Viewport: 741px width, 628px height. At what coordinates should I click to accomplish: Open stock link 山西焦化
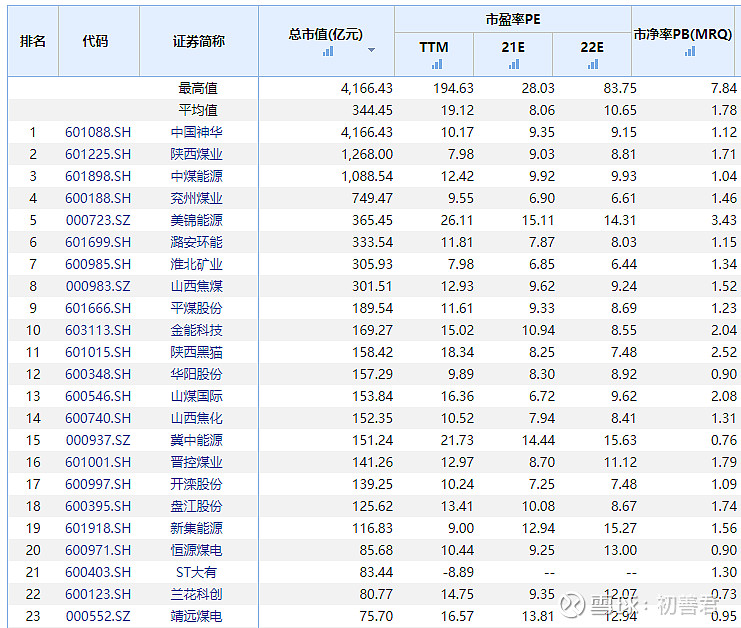click(197, 418)
